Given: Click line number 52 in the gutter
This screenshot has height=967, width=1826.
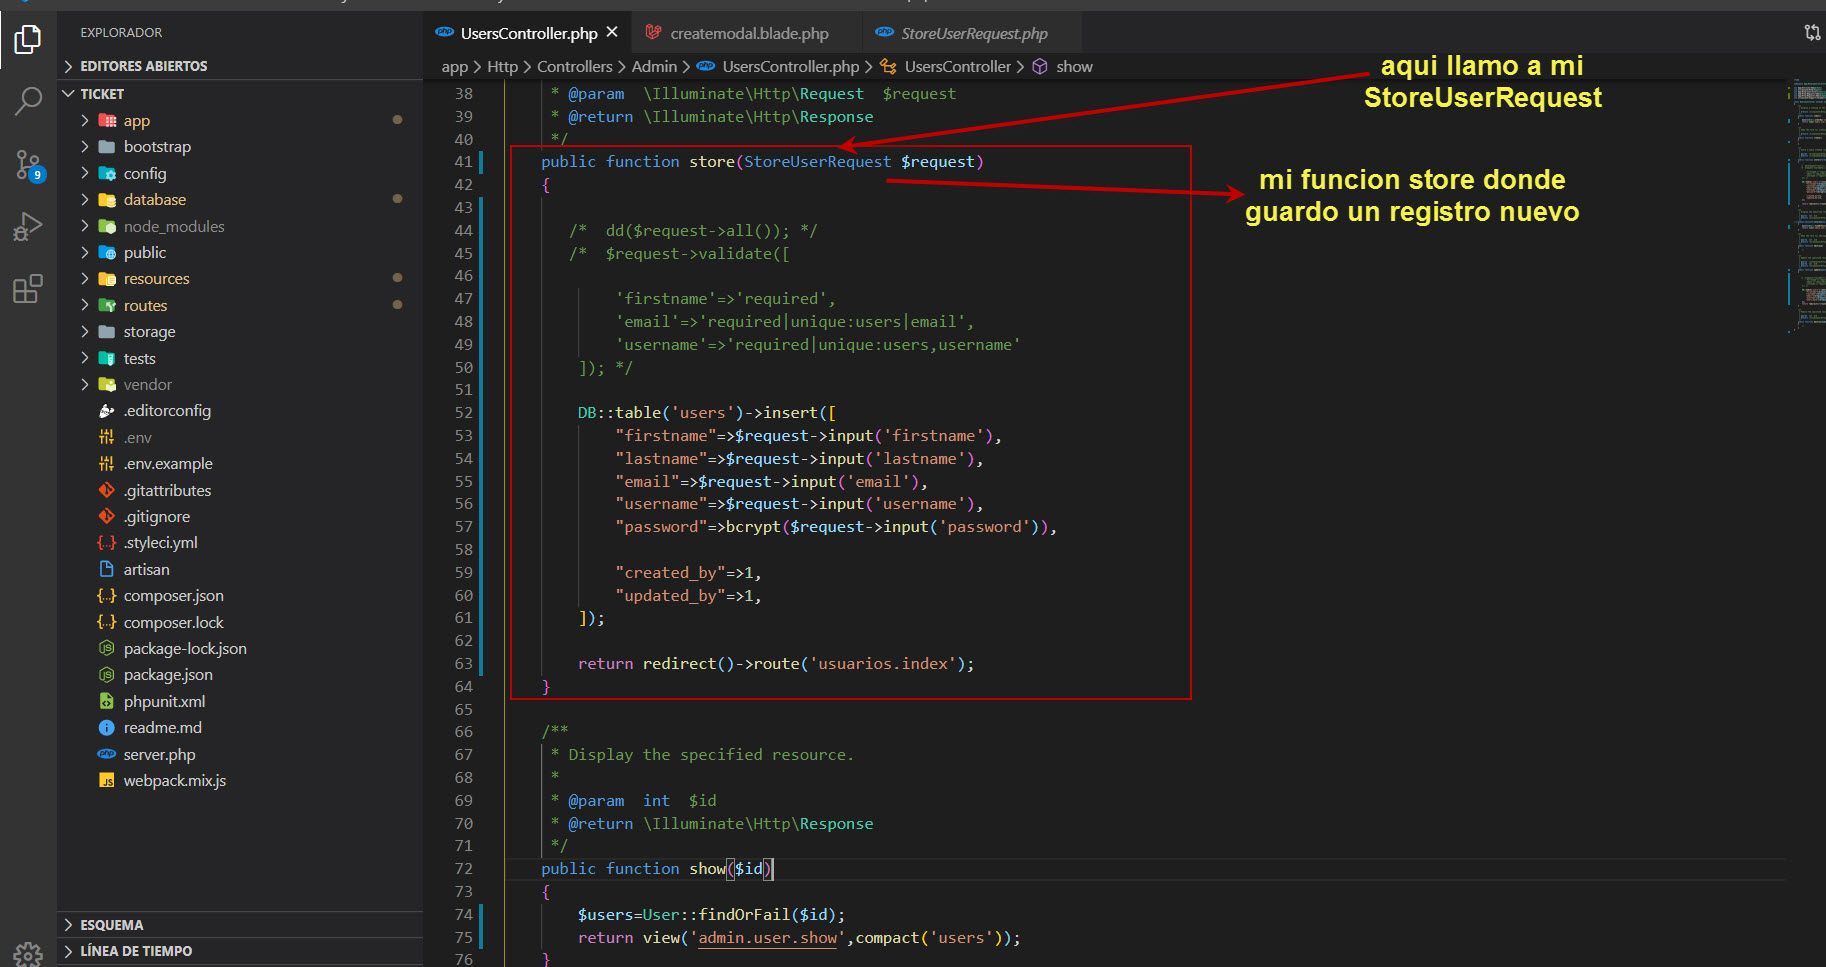Looking at the screenshot, I should click(463, 413).
